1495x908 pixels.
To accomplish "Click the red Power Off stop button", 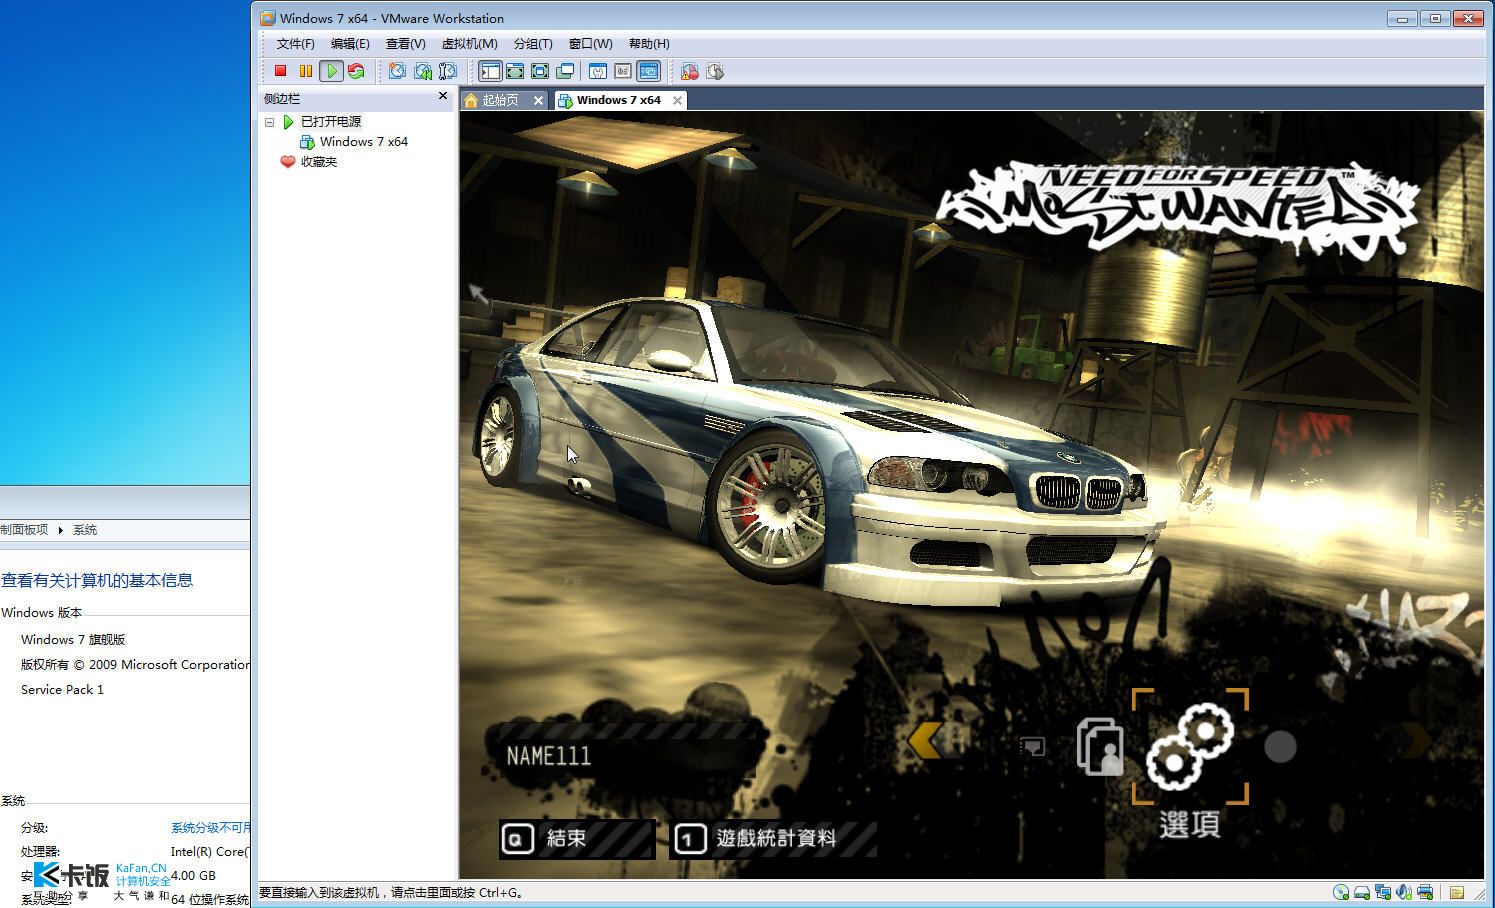I will 281,71.
